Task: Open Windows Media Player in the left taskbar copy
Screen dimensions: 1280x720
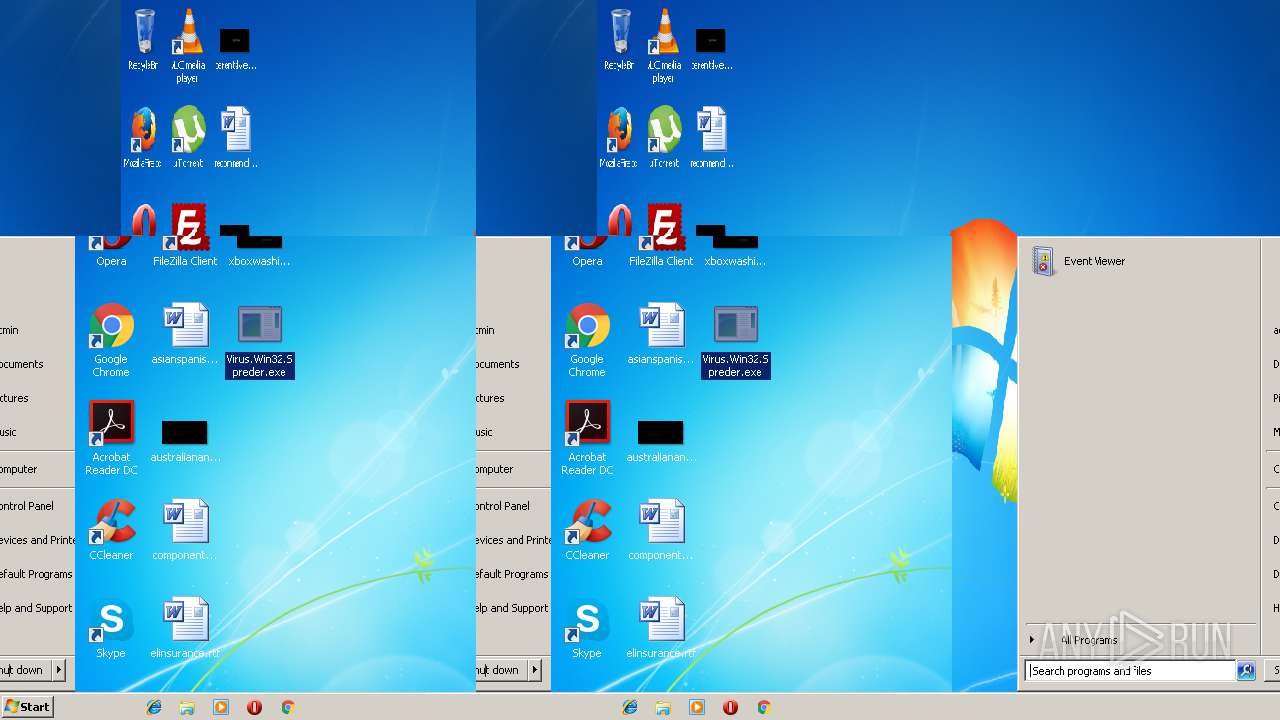Action: point(221,707)
